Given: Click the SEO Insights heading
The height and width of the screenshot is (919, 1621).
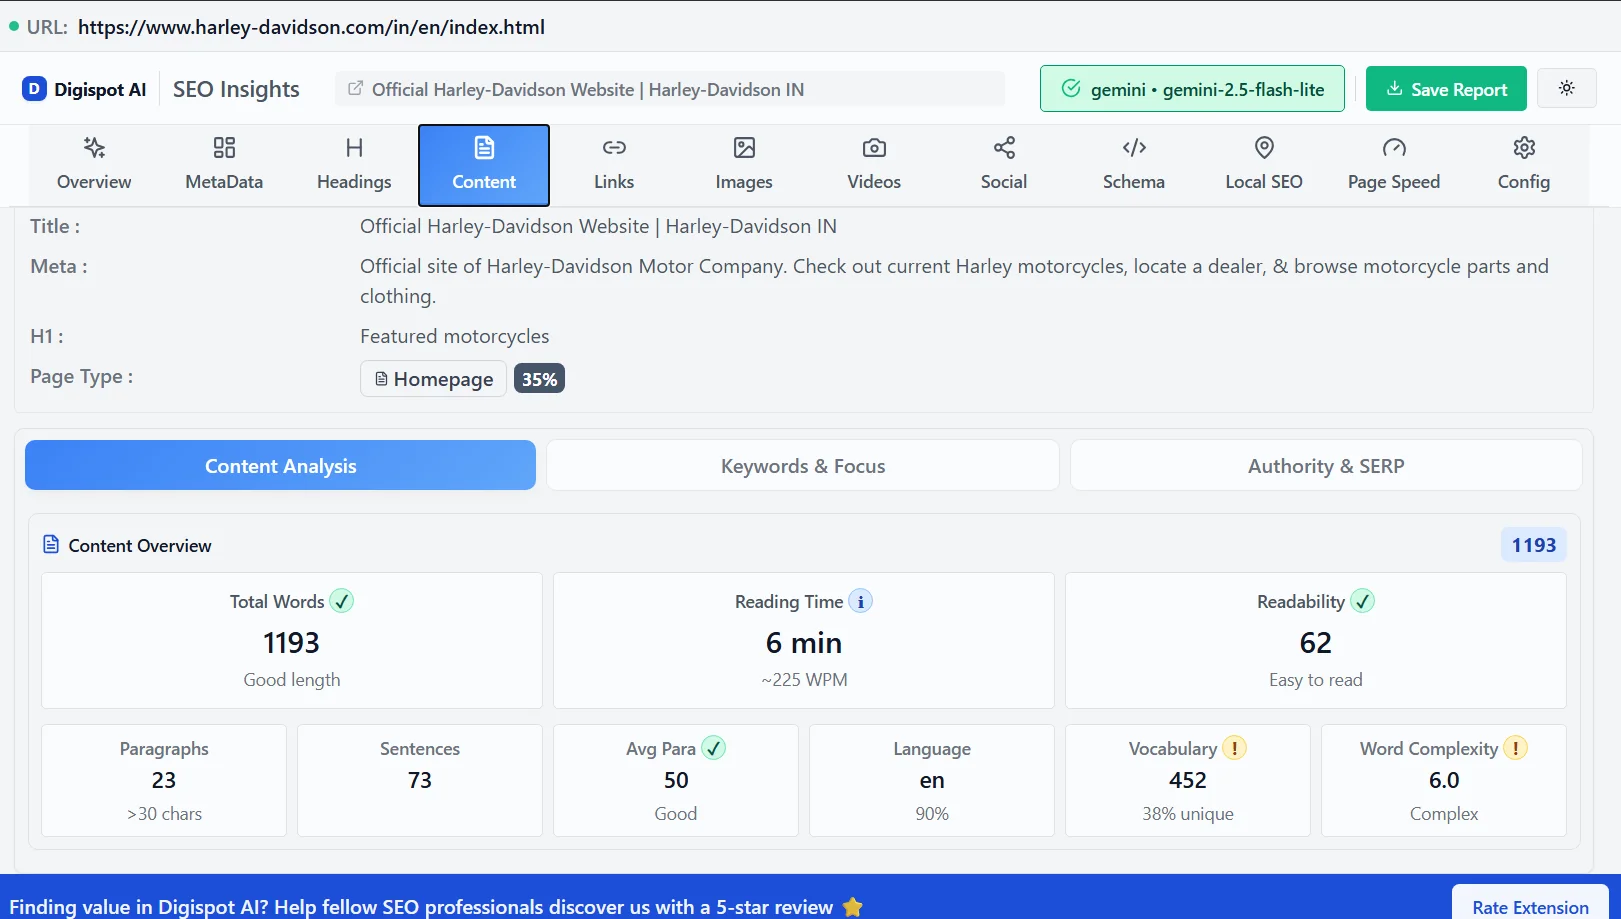Looking at the screenshot, I should pos(236,89).
